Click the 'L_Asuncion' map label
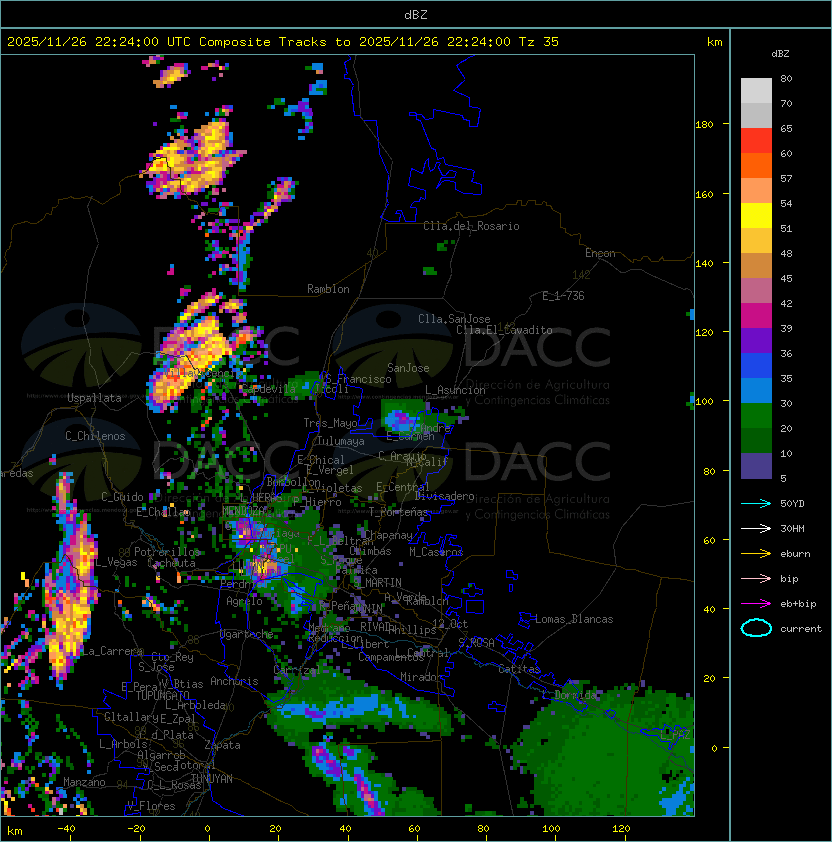832x842 pixels. pos(455,390)
